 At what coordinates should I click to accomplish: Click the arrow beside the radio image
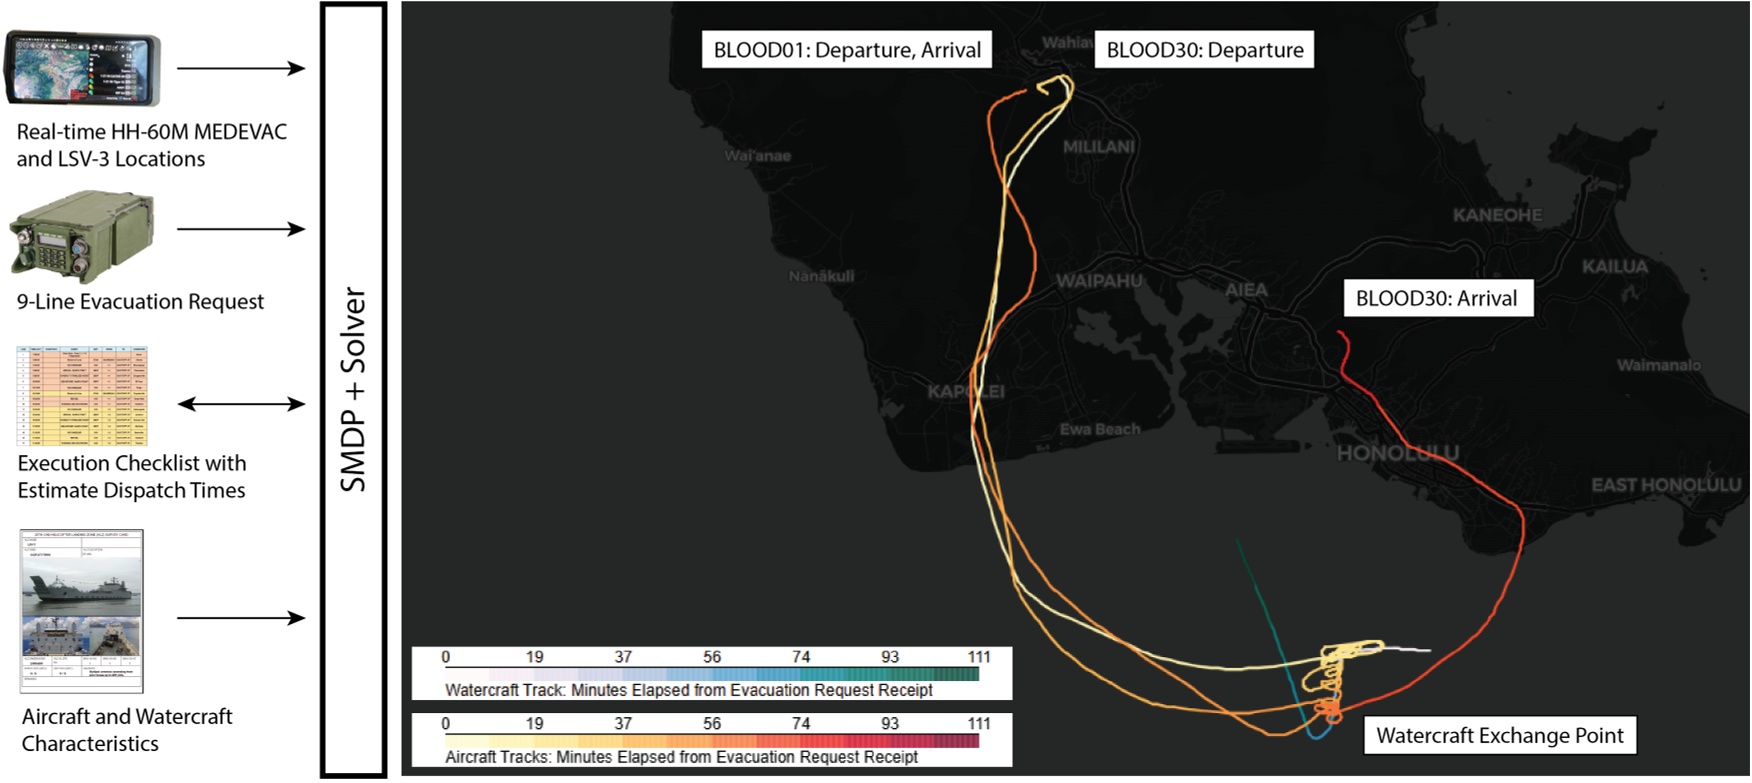click(x=240, y=229)
